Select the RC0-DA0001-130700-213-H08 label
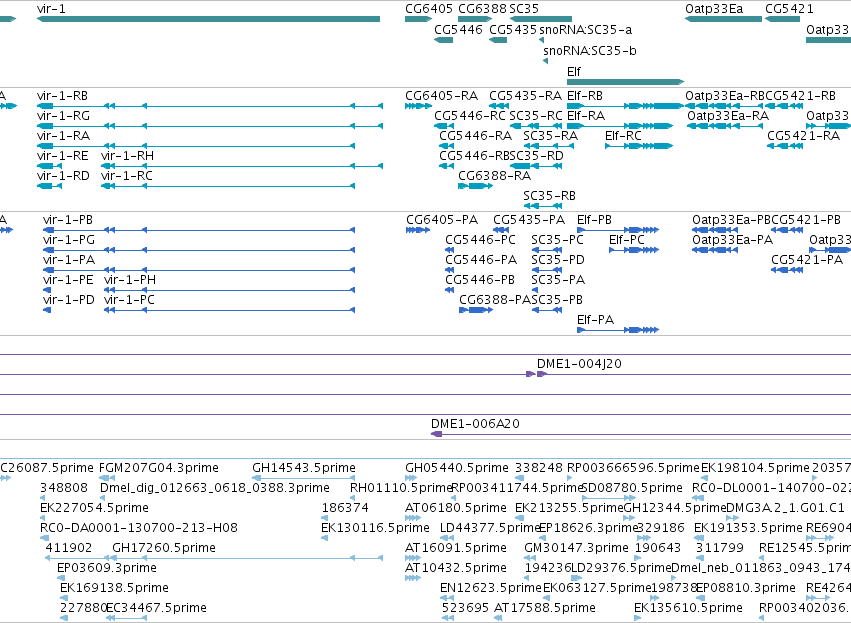This screenshot has height=623, width=851. tap(139, 528)
